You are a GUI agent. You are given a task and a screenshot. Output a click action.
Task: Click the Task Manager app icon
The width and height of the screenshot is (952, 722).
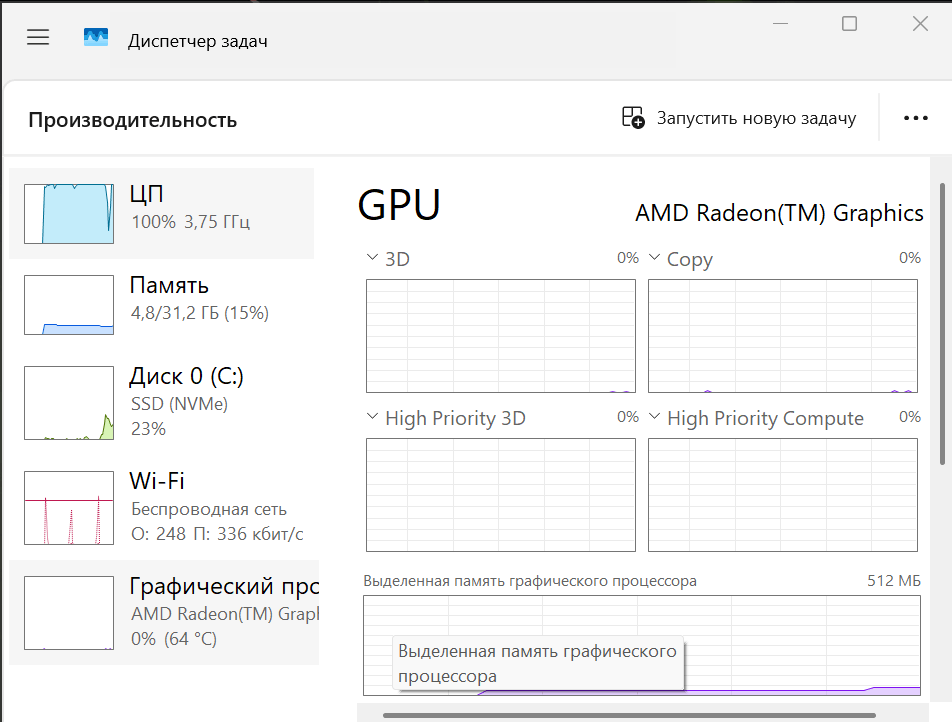click(95, 36)
